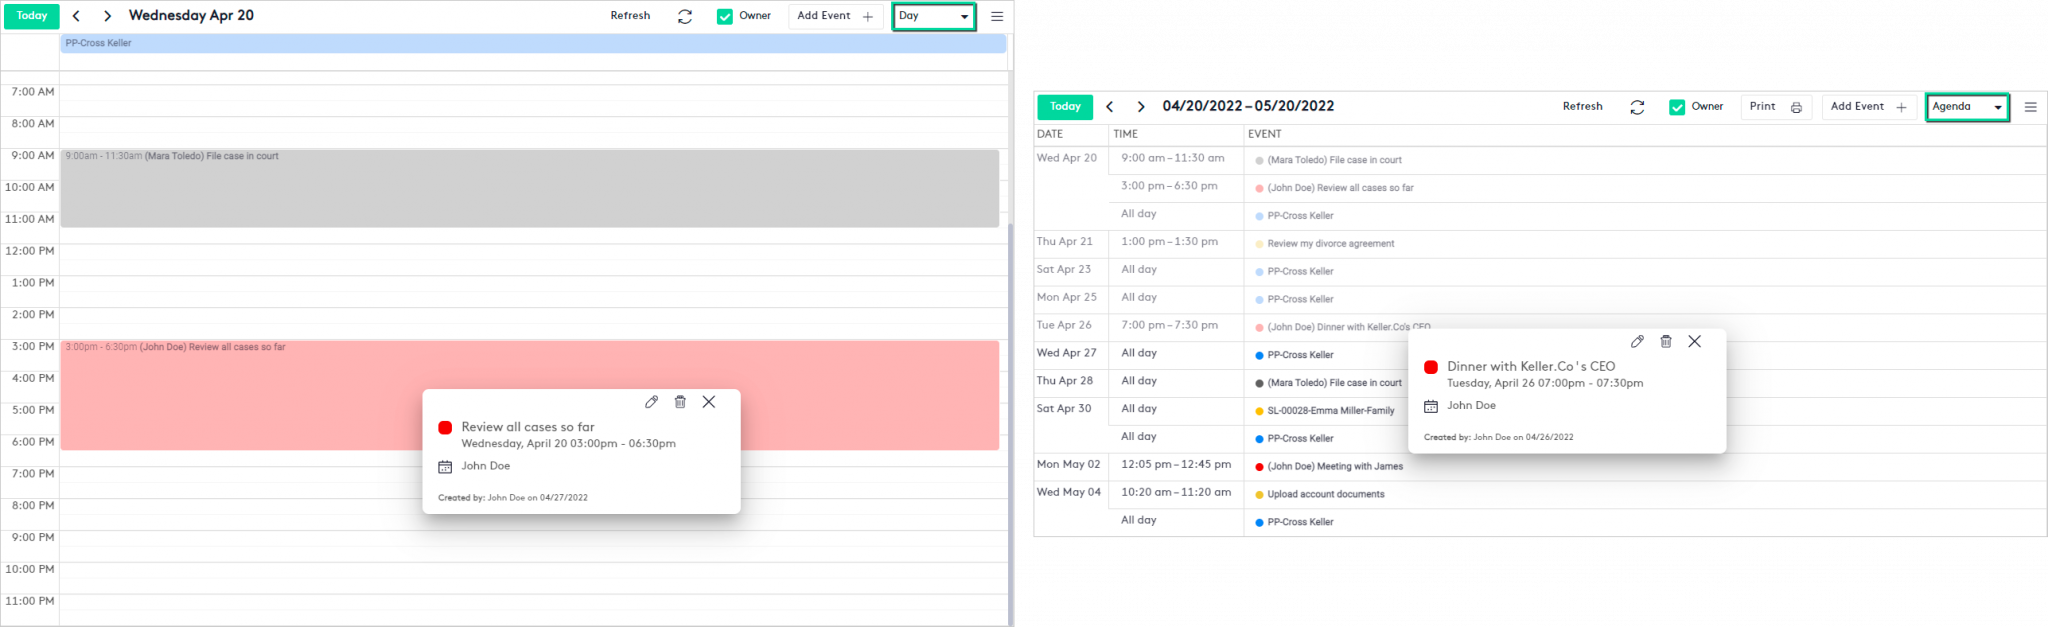Click Print button in Agenda view
The width and height of the screenshot is (2048, 627).
pos(1776,107)
